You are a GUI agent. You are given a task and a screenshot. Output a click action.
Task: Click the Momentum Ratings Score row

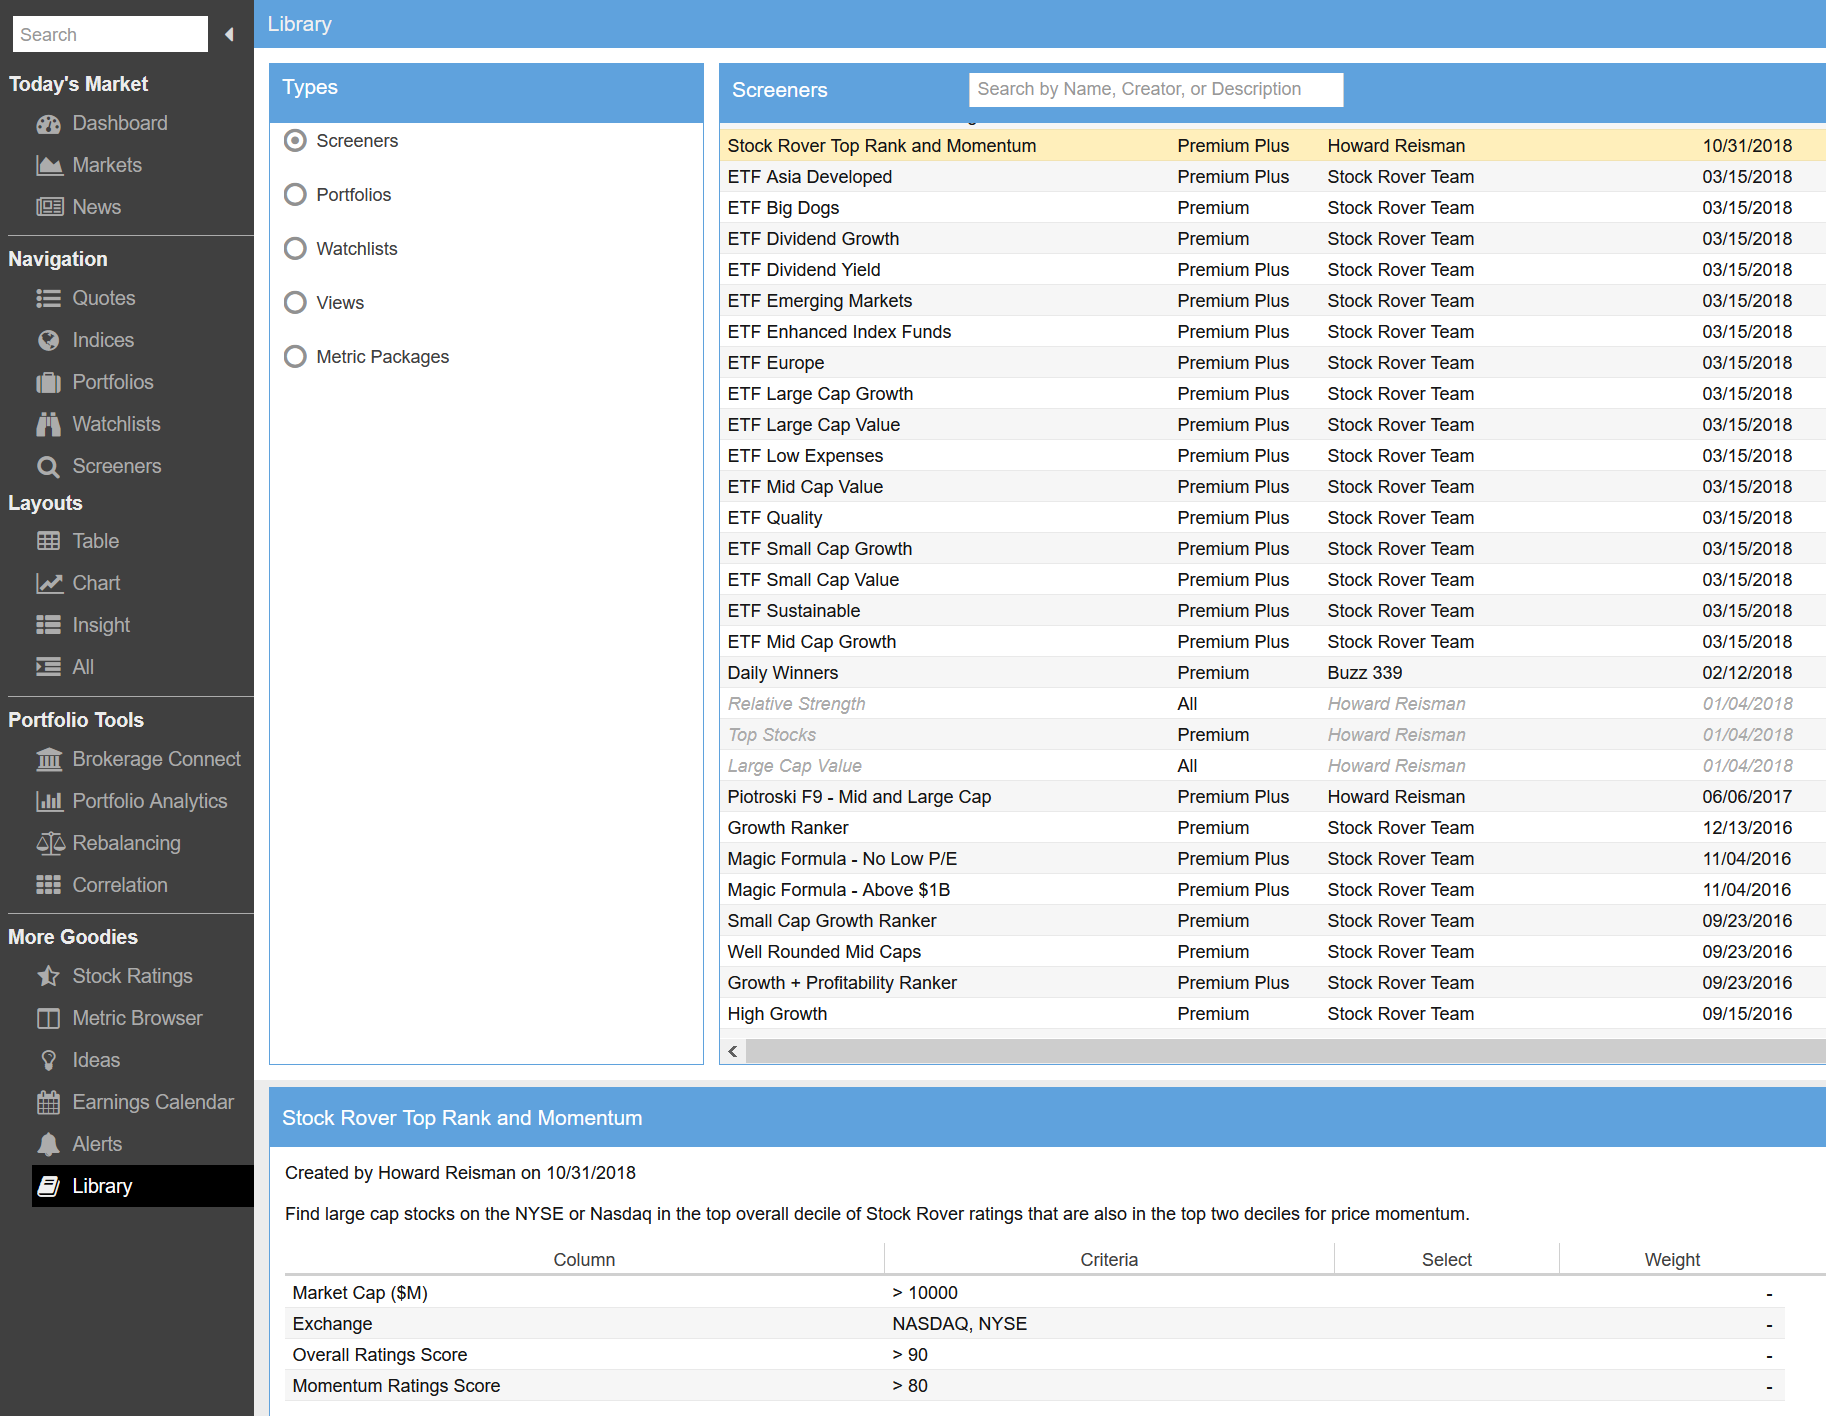pos(1035,1386)
